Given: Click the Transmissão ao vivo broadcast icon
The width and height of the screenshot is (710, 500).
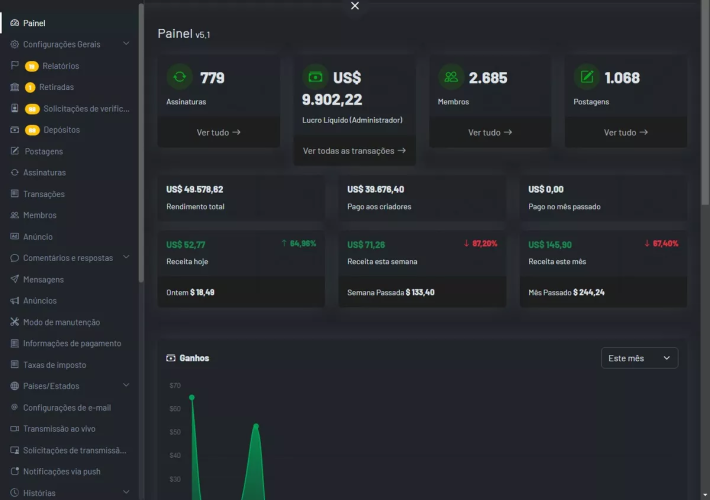Looking at the screenshot, I should click(x=14, y=429).
